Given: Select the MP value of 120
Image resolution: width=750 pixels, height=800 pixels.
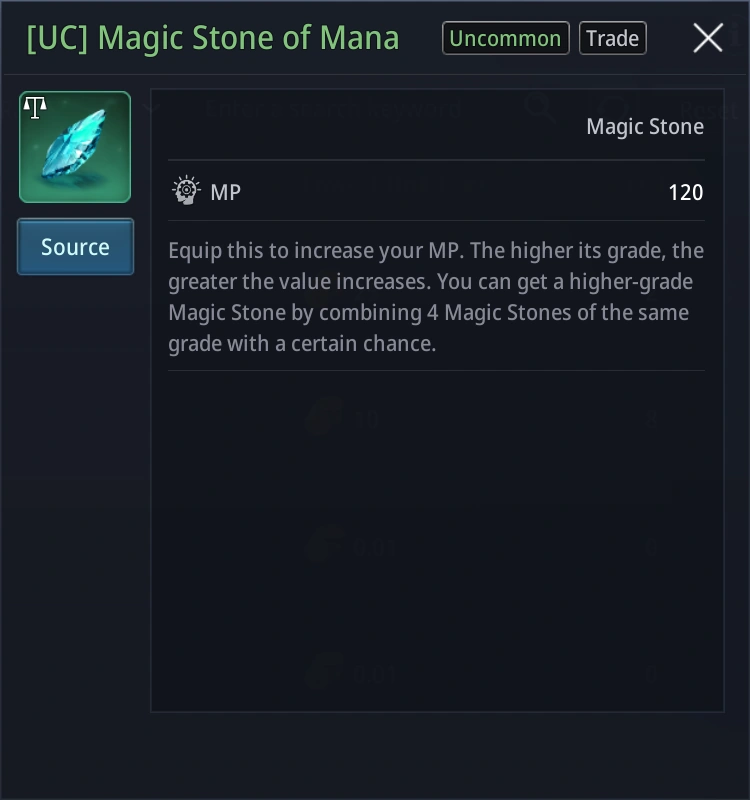Looking at the screenshot, I should (686, 192).
